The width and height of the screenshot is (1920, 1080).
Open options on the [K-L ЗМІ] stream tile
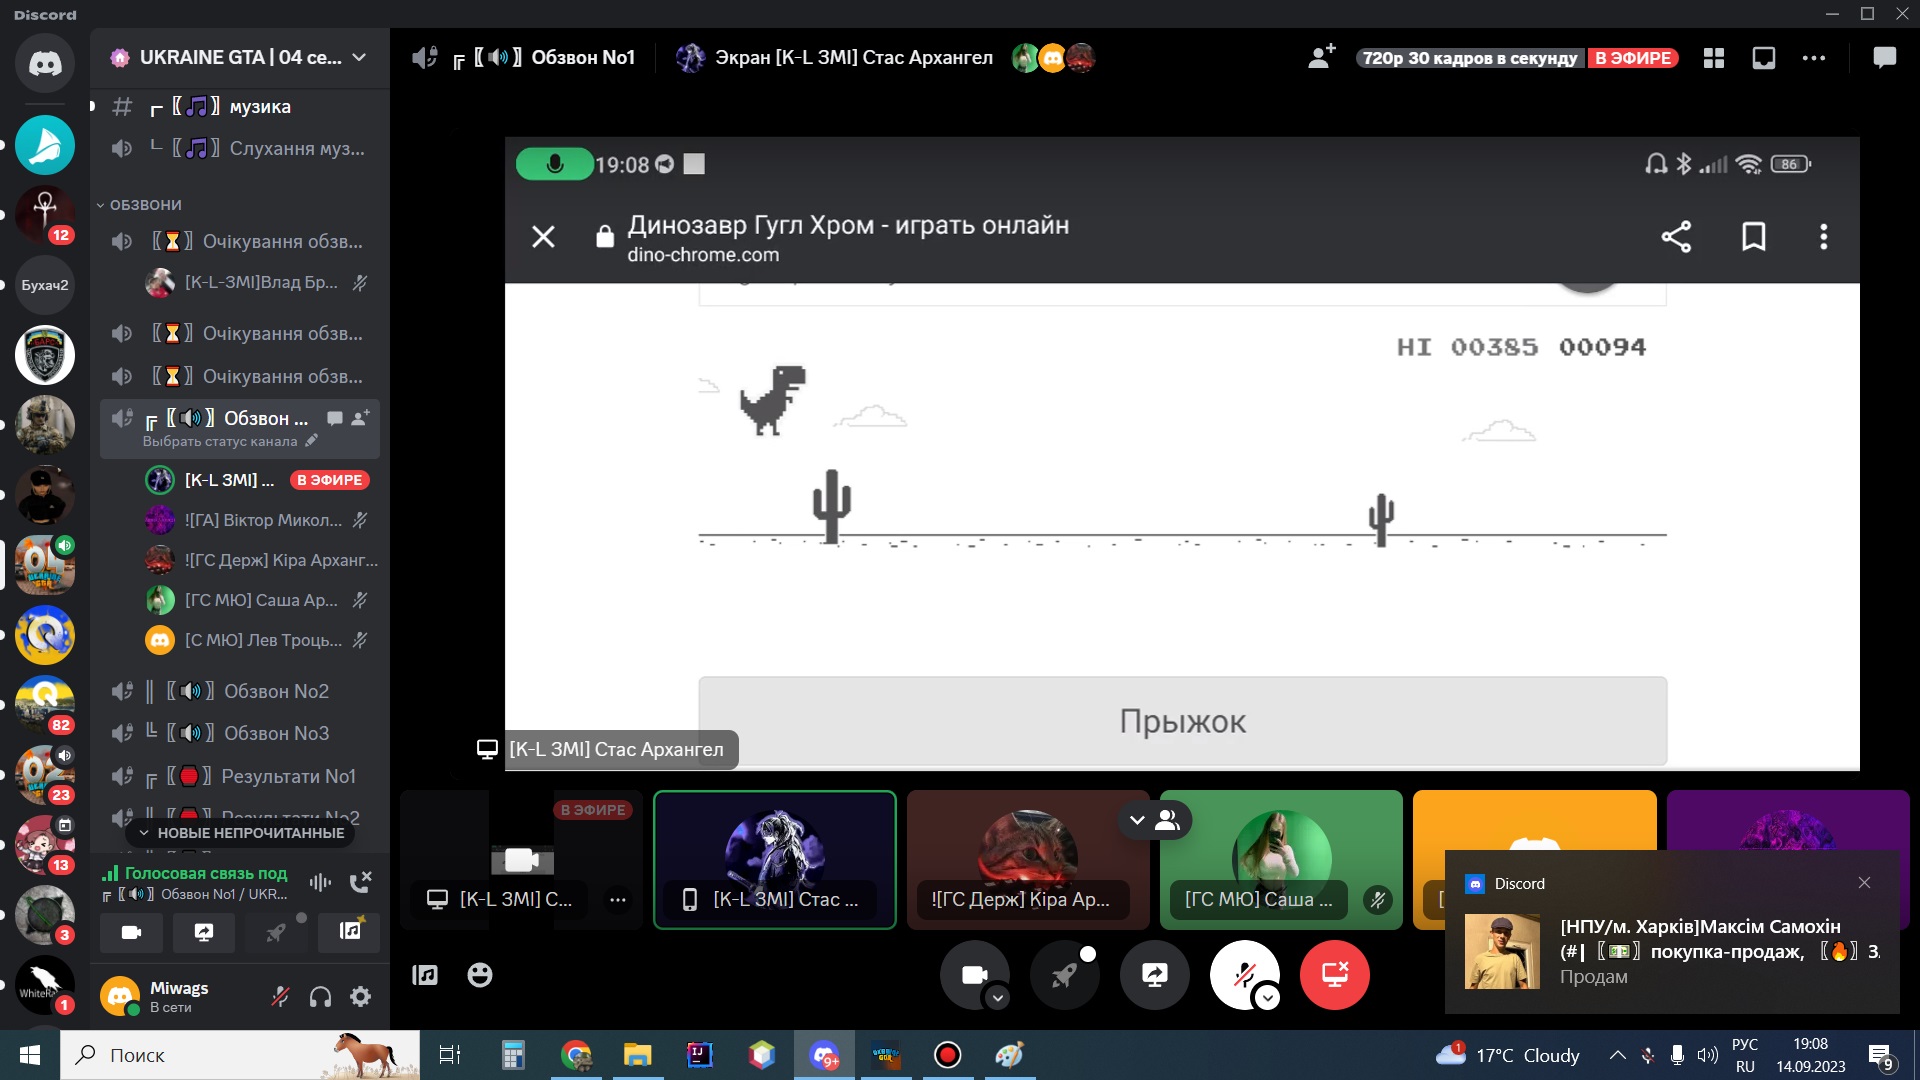[x=618, y=900]
